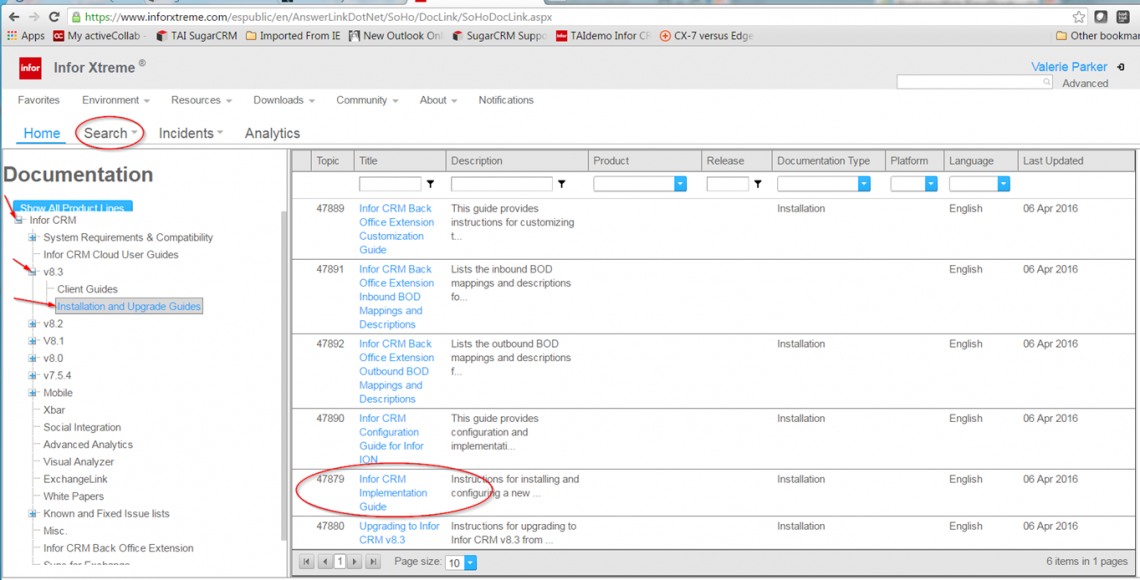Go to the last page in pager
This screenshot has width=1140, height=580.
coord(373,562)
